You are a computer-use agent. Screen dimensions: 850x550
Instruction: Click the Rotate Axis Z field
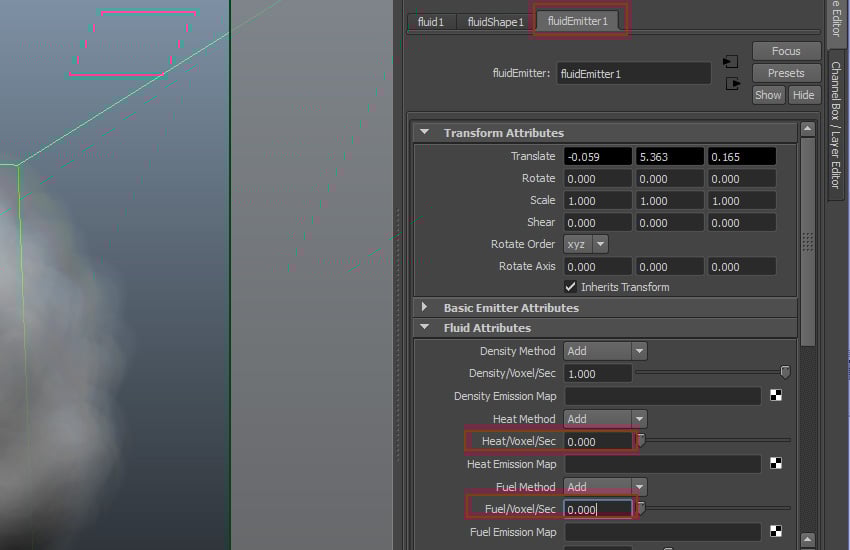pyautogui.click(x=742, y=267)
